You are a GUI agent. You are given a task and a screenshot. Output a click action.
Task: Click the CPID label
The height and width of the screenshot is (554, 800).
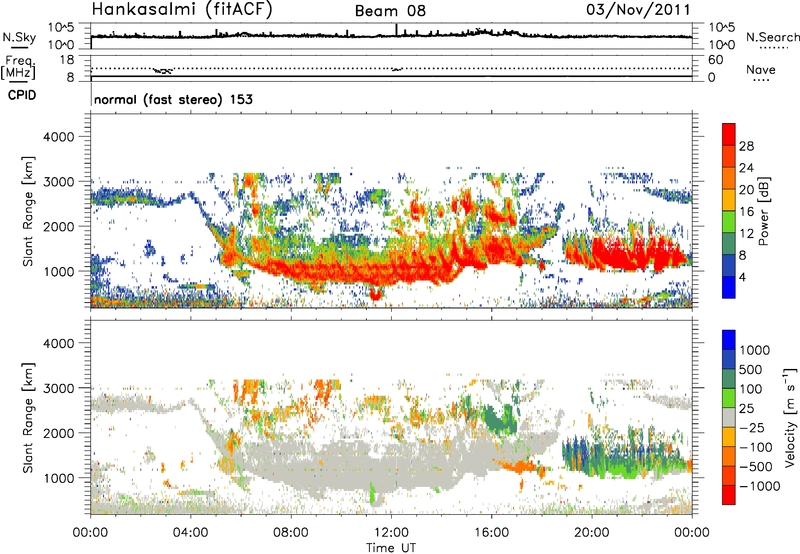click(22, 95)
